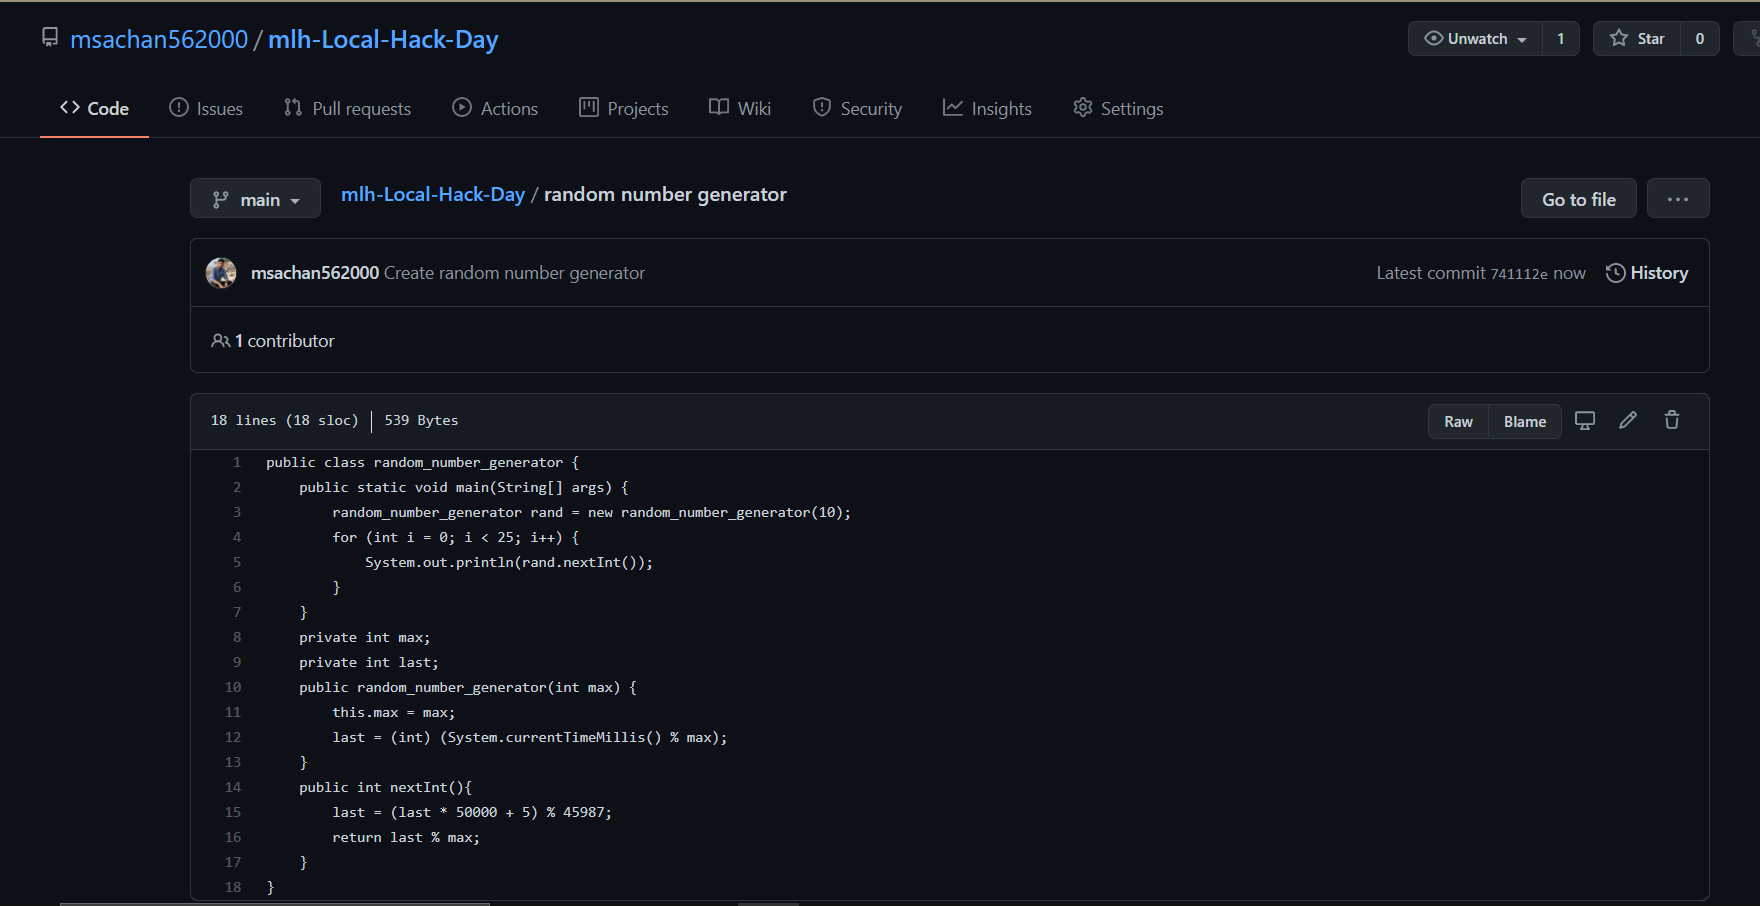This screenshot has width=1760, height=906.
Task: Select code line number 12
Action: pos(233,737)
